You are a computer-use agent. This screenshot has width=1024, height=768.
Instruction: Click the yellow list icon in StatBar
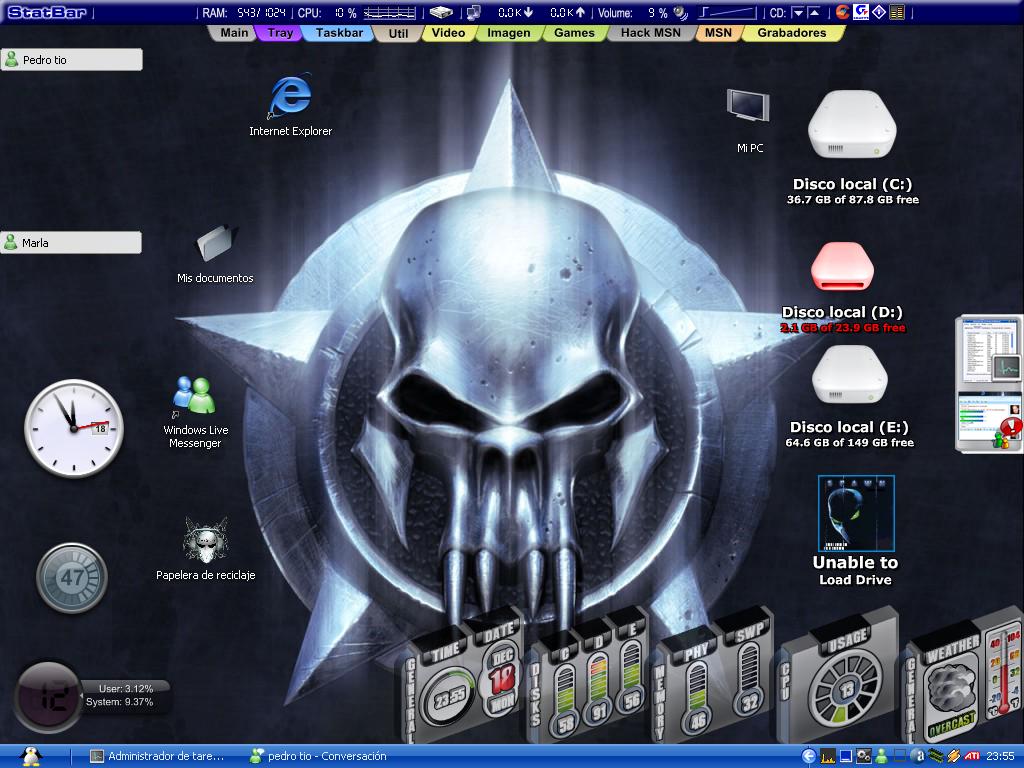click(897, 12)
